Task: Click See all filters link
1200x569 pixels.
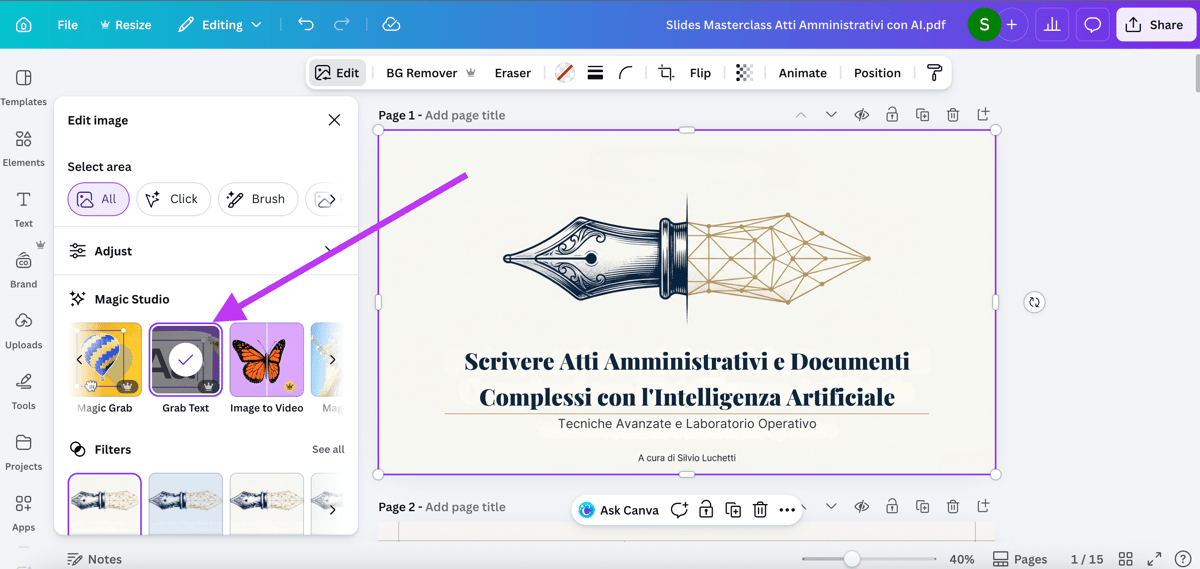Action: click(328, 450)
